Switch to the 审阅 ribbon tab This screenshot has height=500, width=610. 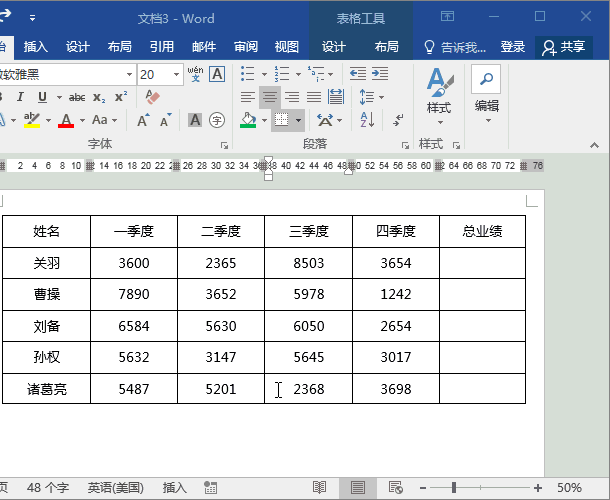pos(246,47)
